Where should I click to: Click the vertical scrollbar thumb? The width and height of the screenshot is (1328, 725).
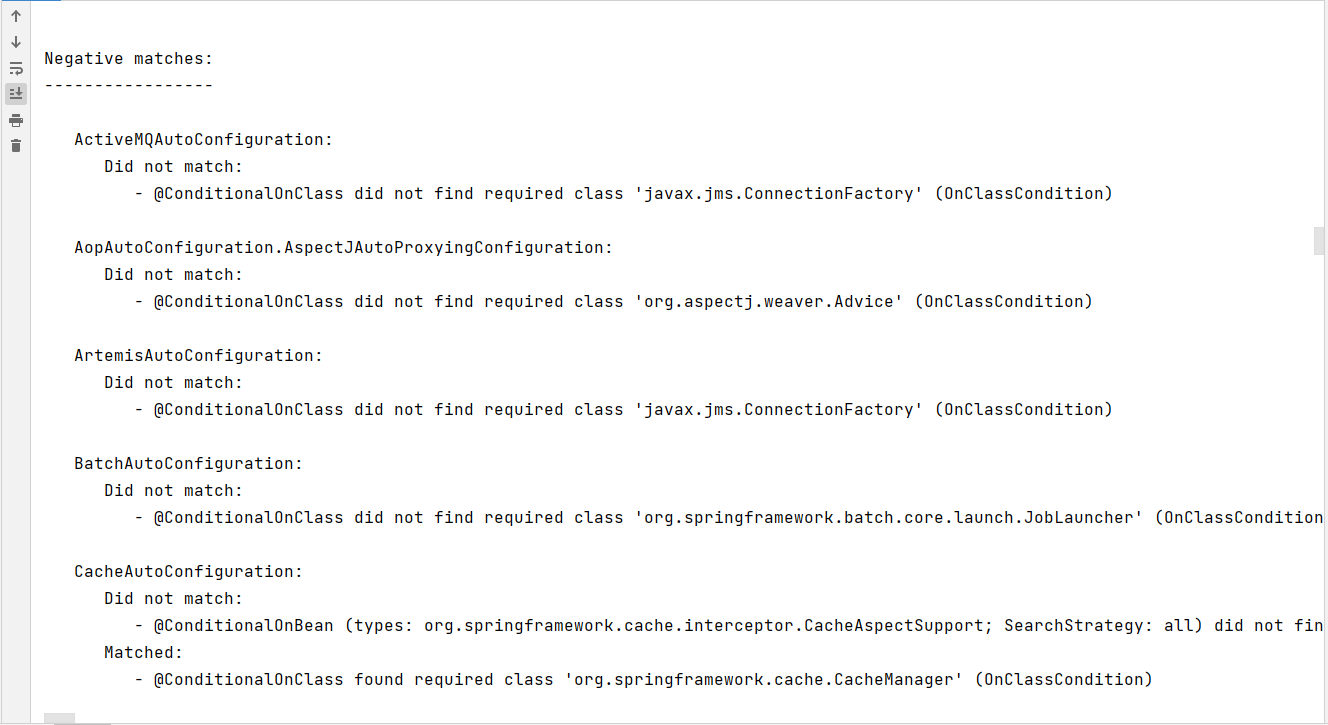pyautogui.click(x=1319, y=241)
